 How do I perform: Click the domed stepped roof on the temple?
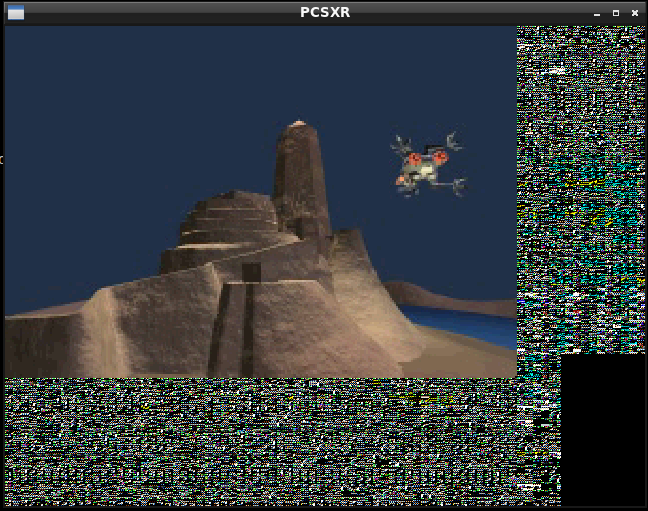[228, 217]
